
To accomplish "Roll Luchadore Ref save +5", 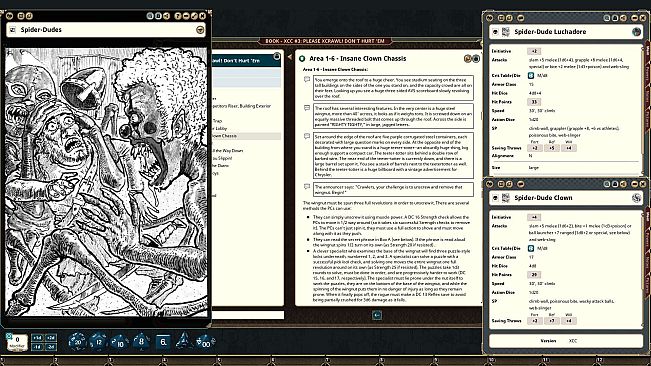I will (552, 148).
